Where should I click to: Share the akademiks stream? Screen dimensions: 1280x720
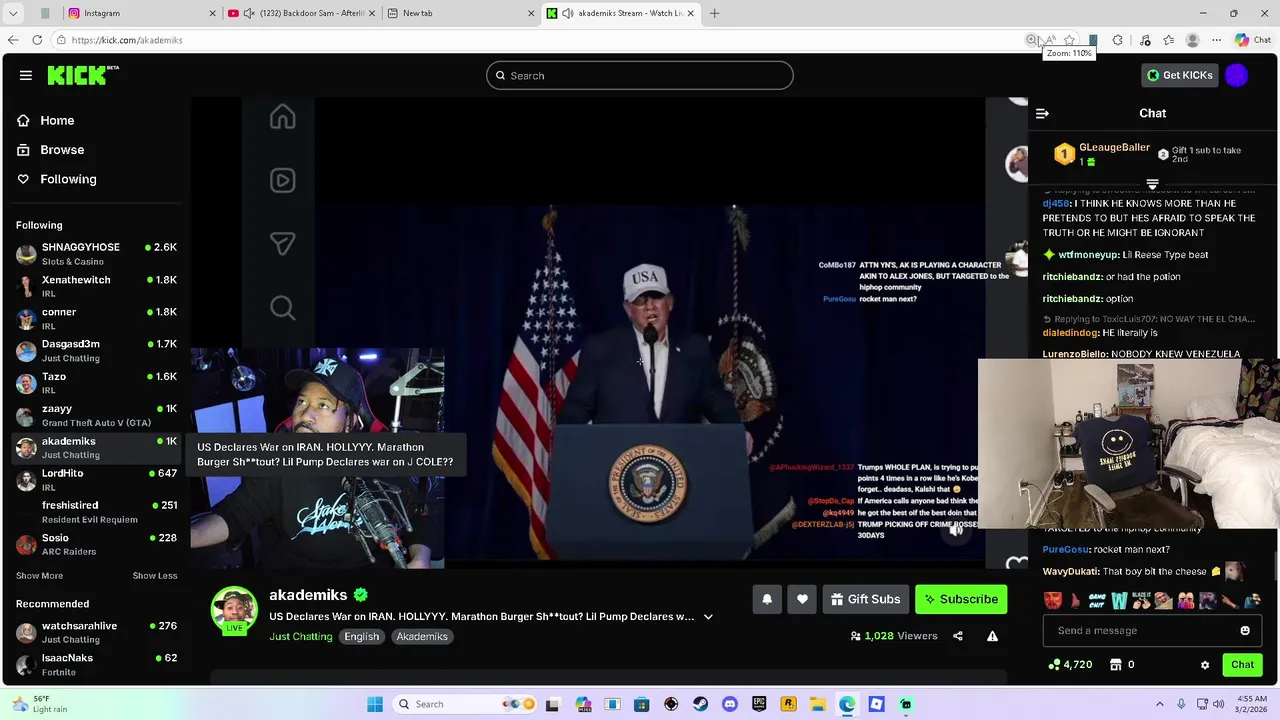(x=958, y=636)
